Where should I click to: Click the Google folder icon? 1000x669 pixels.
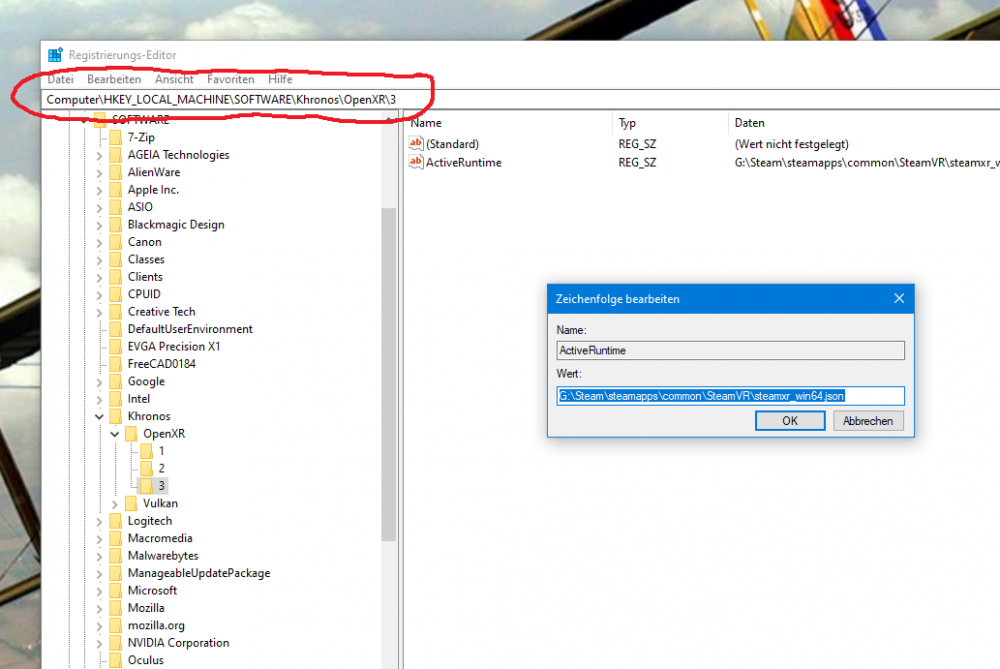tap(115, 381)
